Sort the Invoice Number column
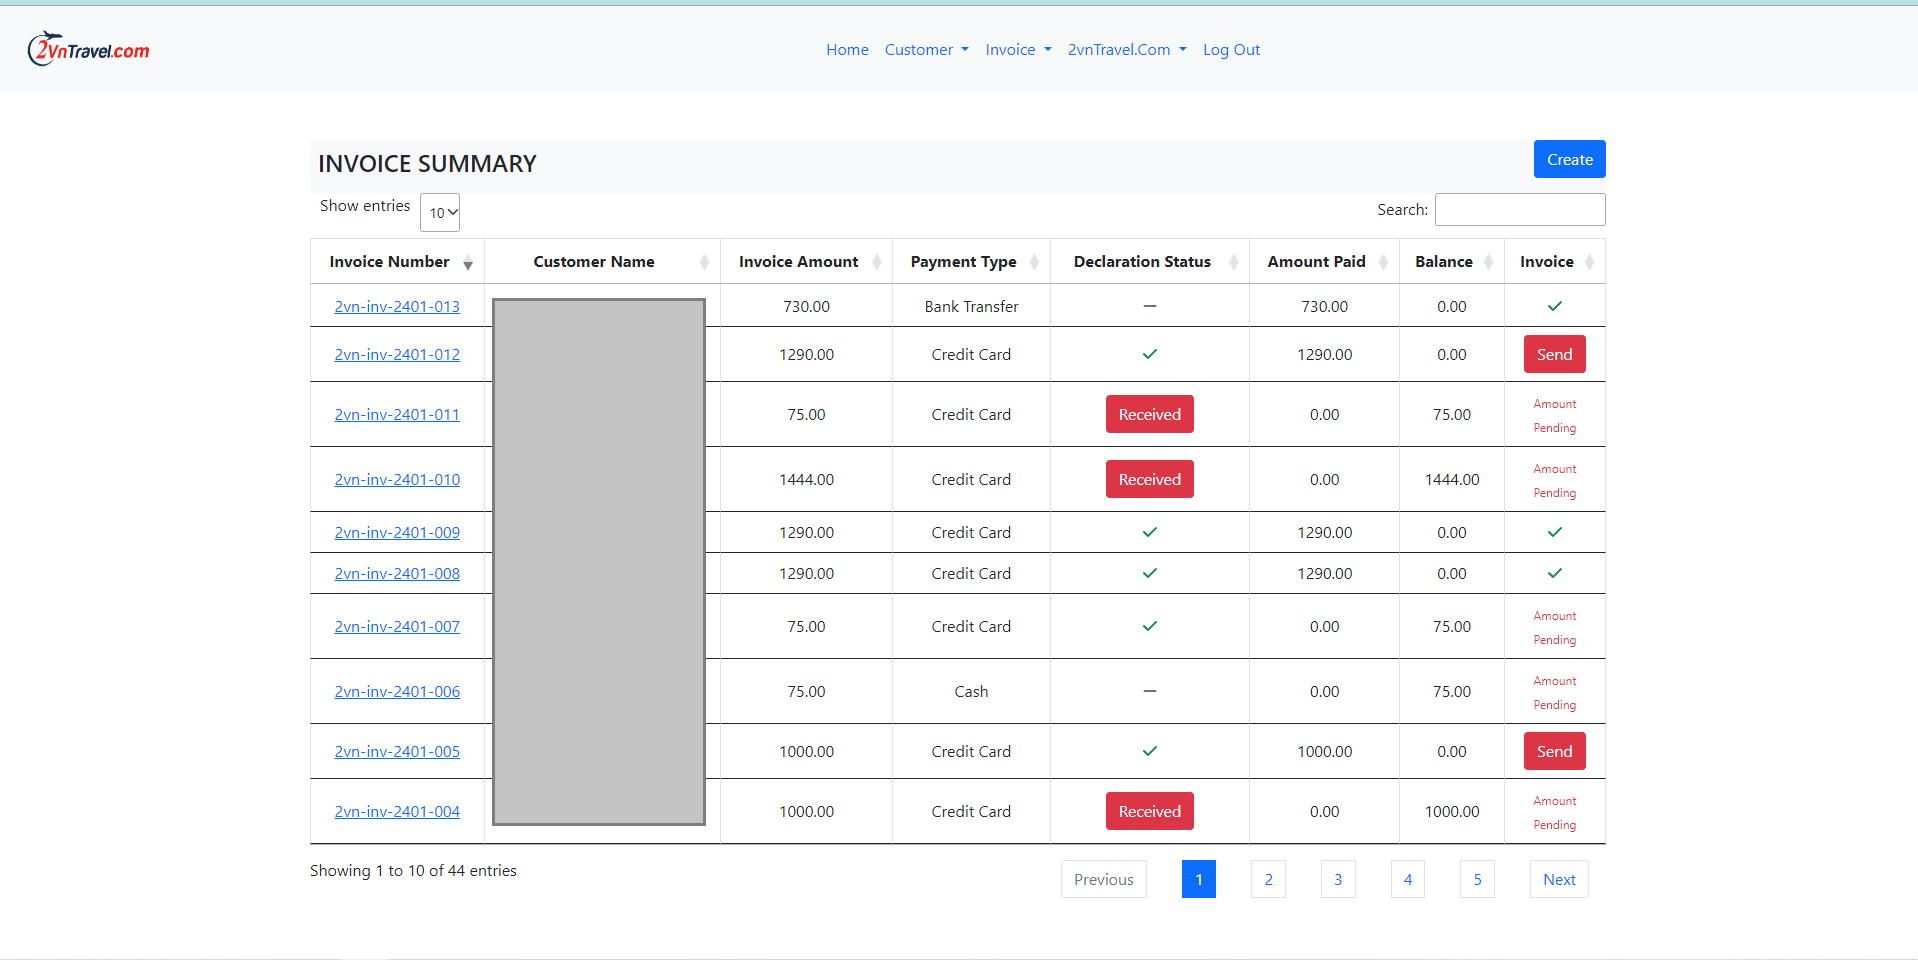 point(468,262)
